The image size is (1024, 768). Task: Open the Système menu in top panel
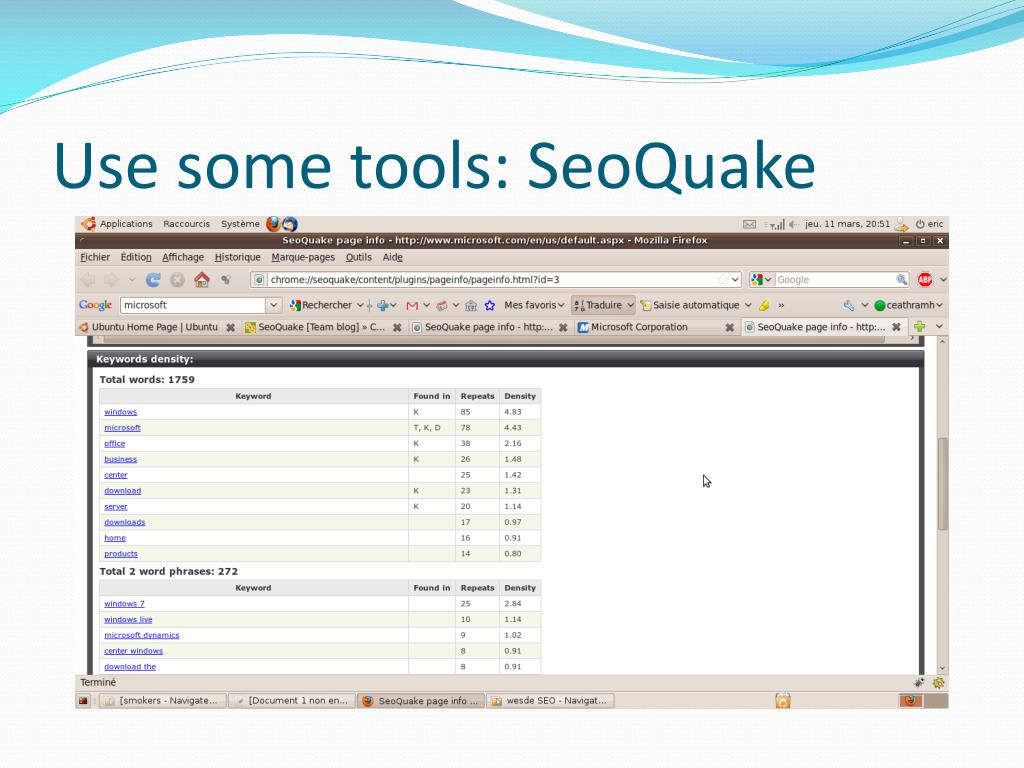pos(240,224)
